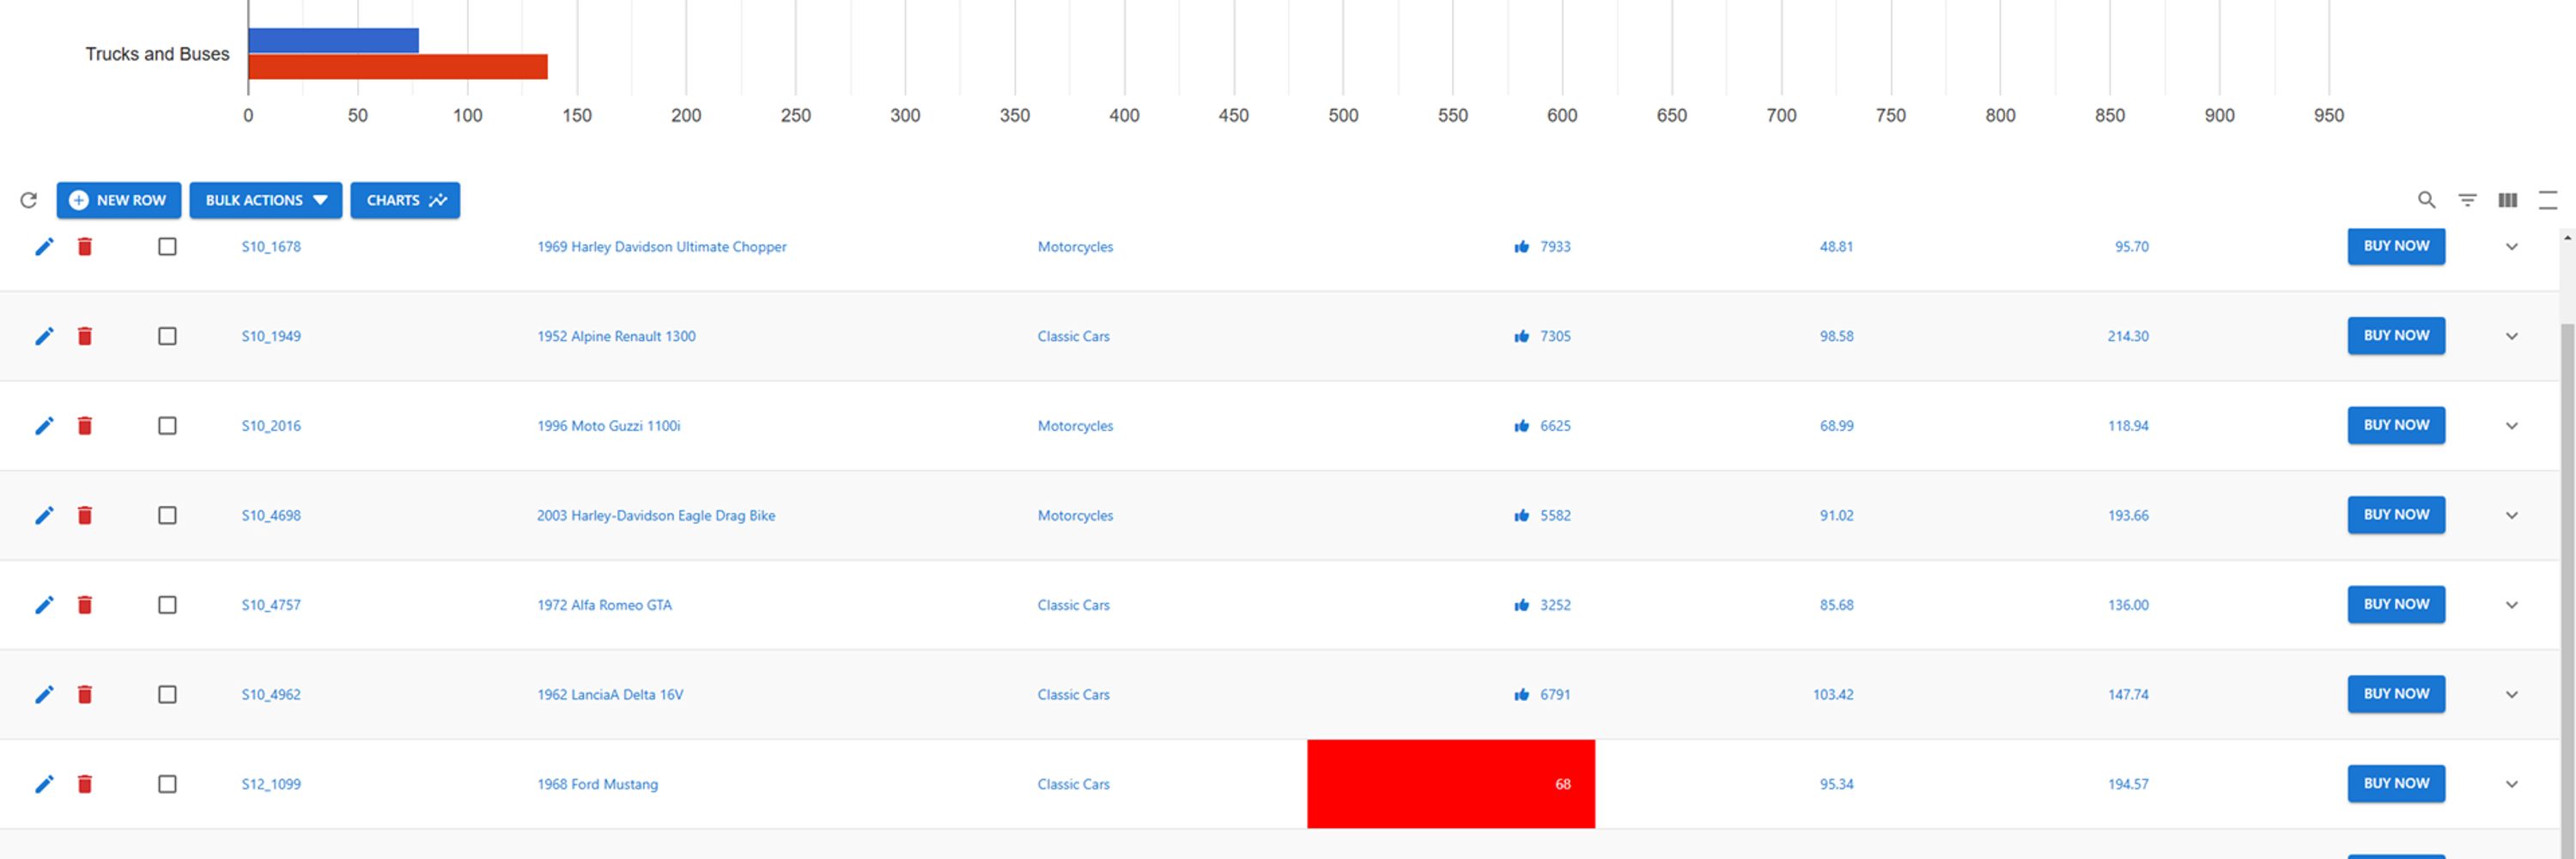Toggle the row density icon
2576x859 pixels.
2547,200
